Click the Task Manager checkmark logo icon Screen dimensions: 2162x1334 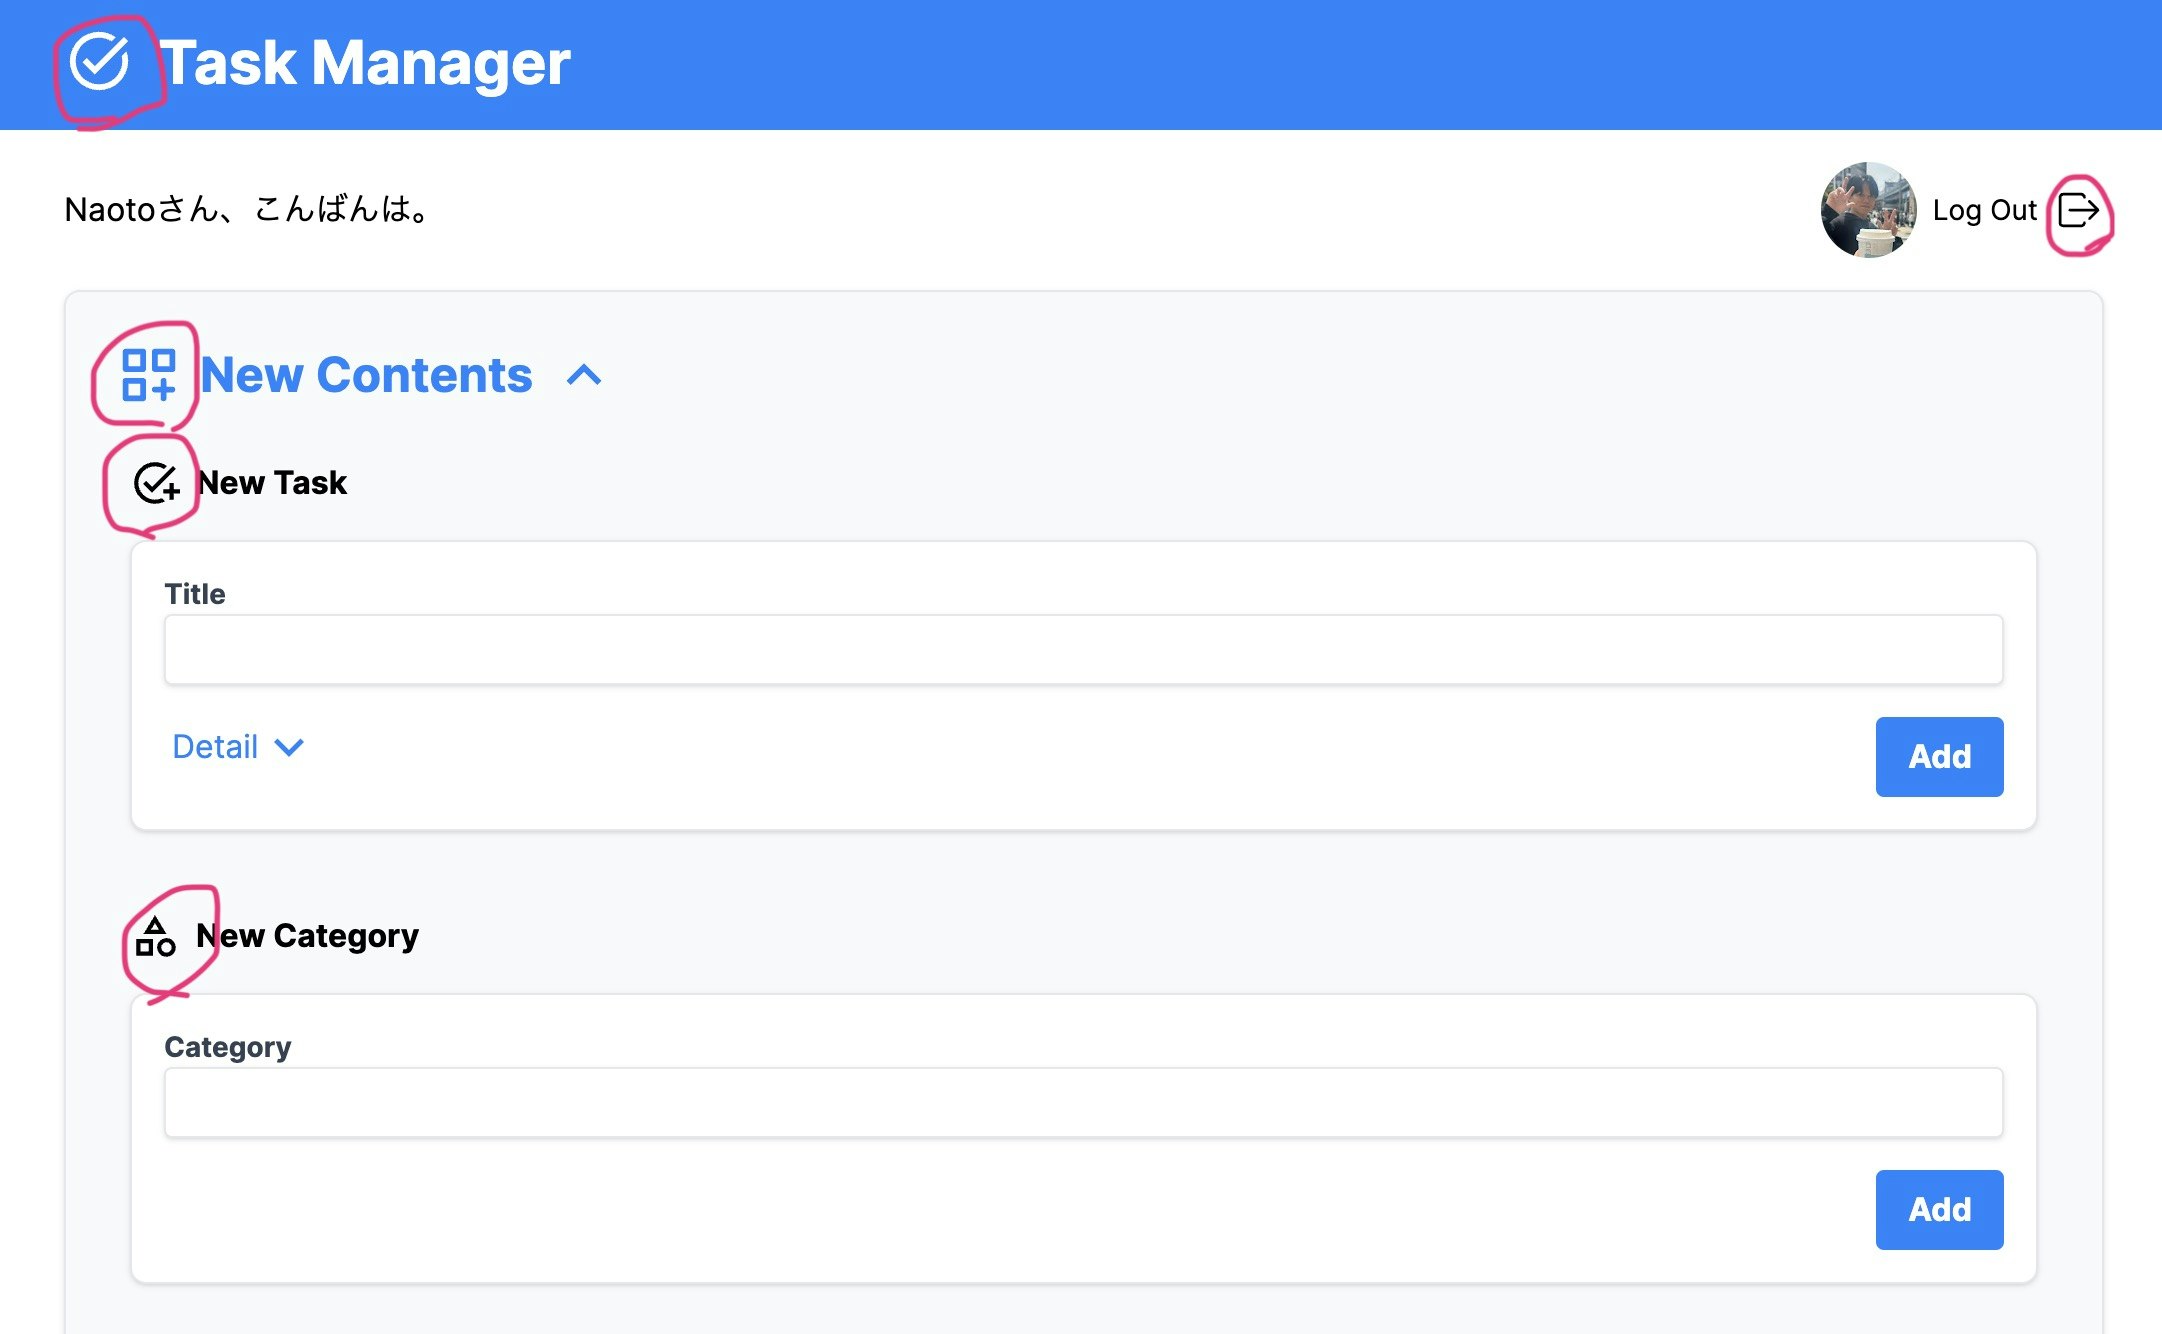click(99, 62)
